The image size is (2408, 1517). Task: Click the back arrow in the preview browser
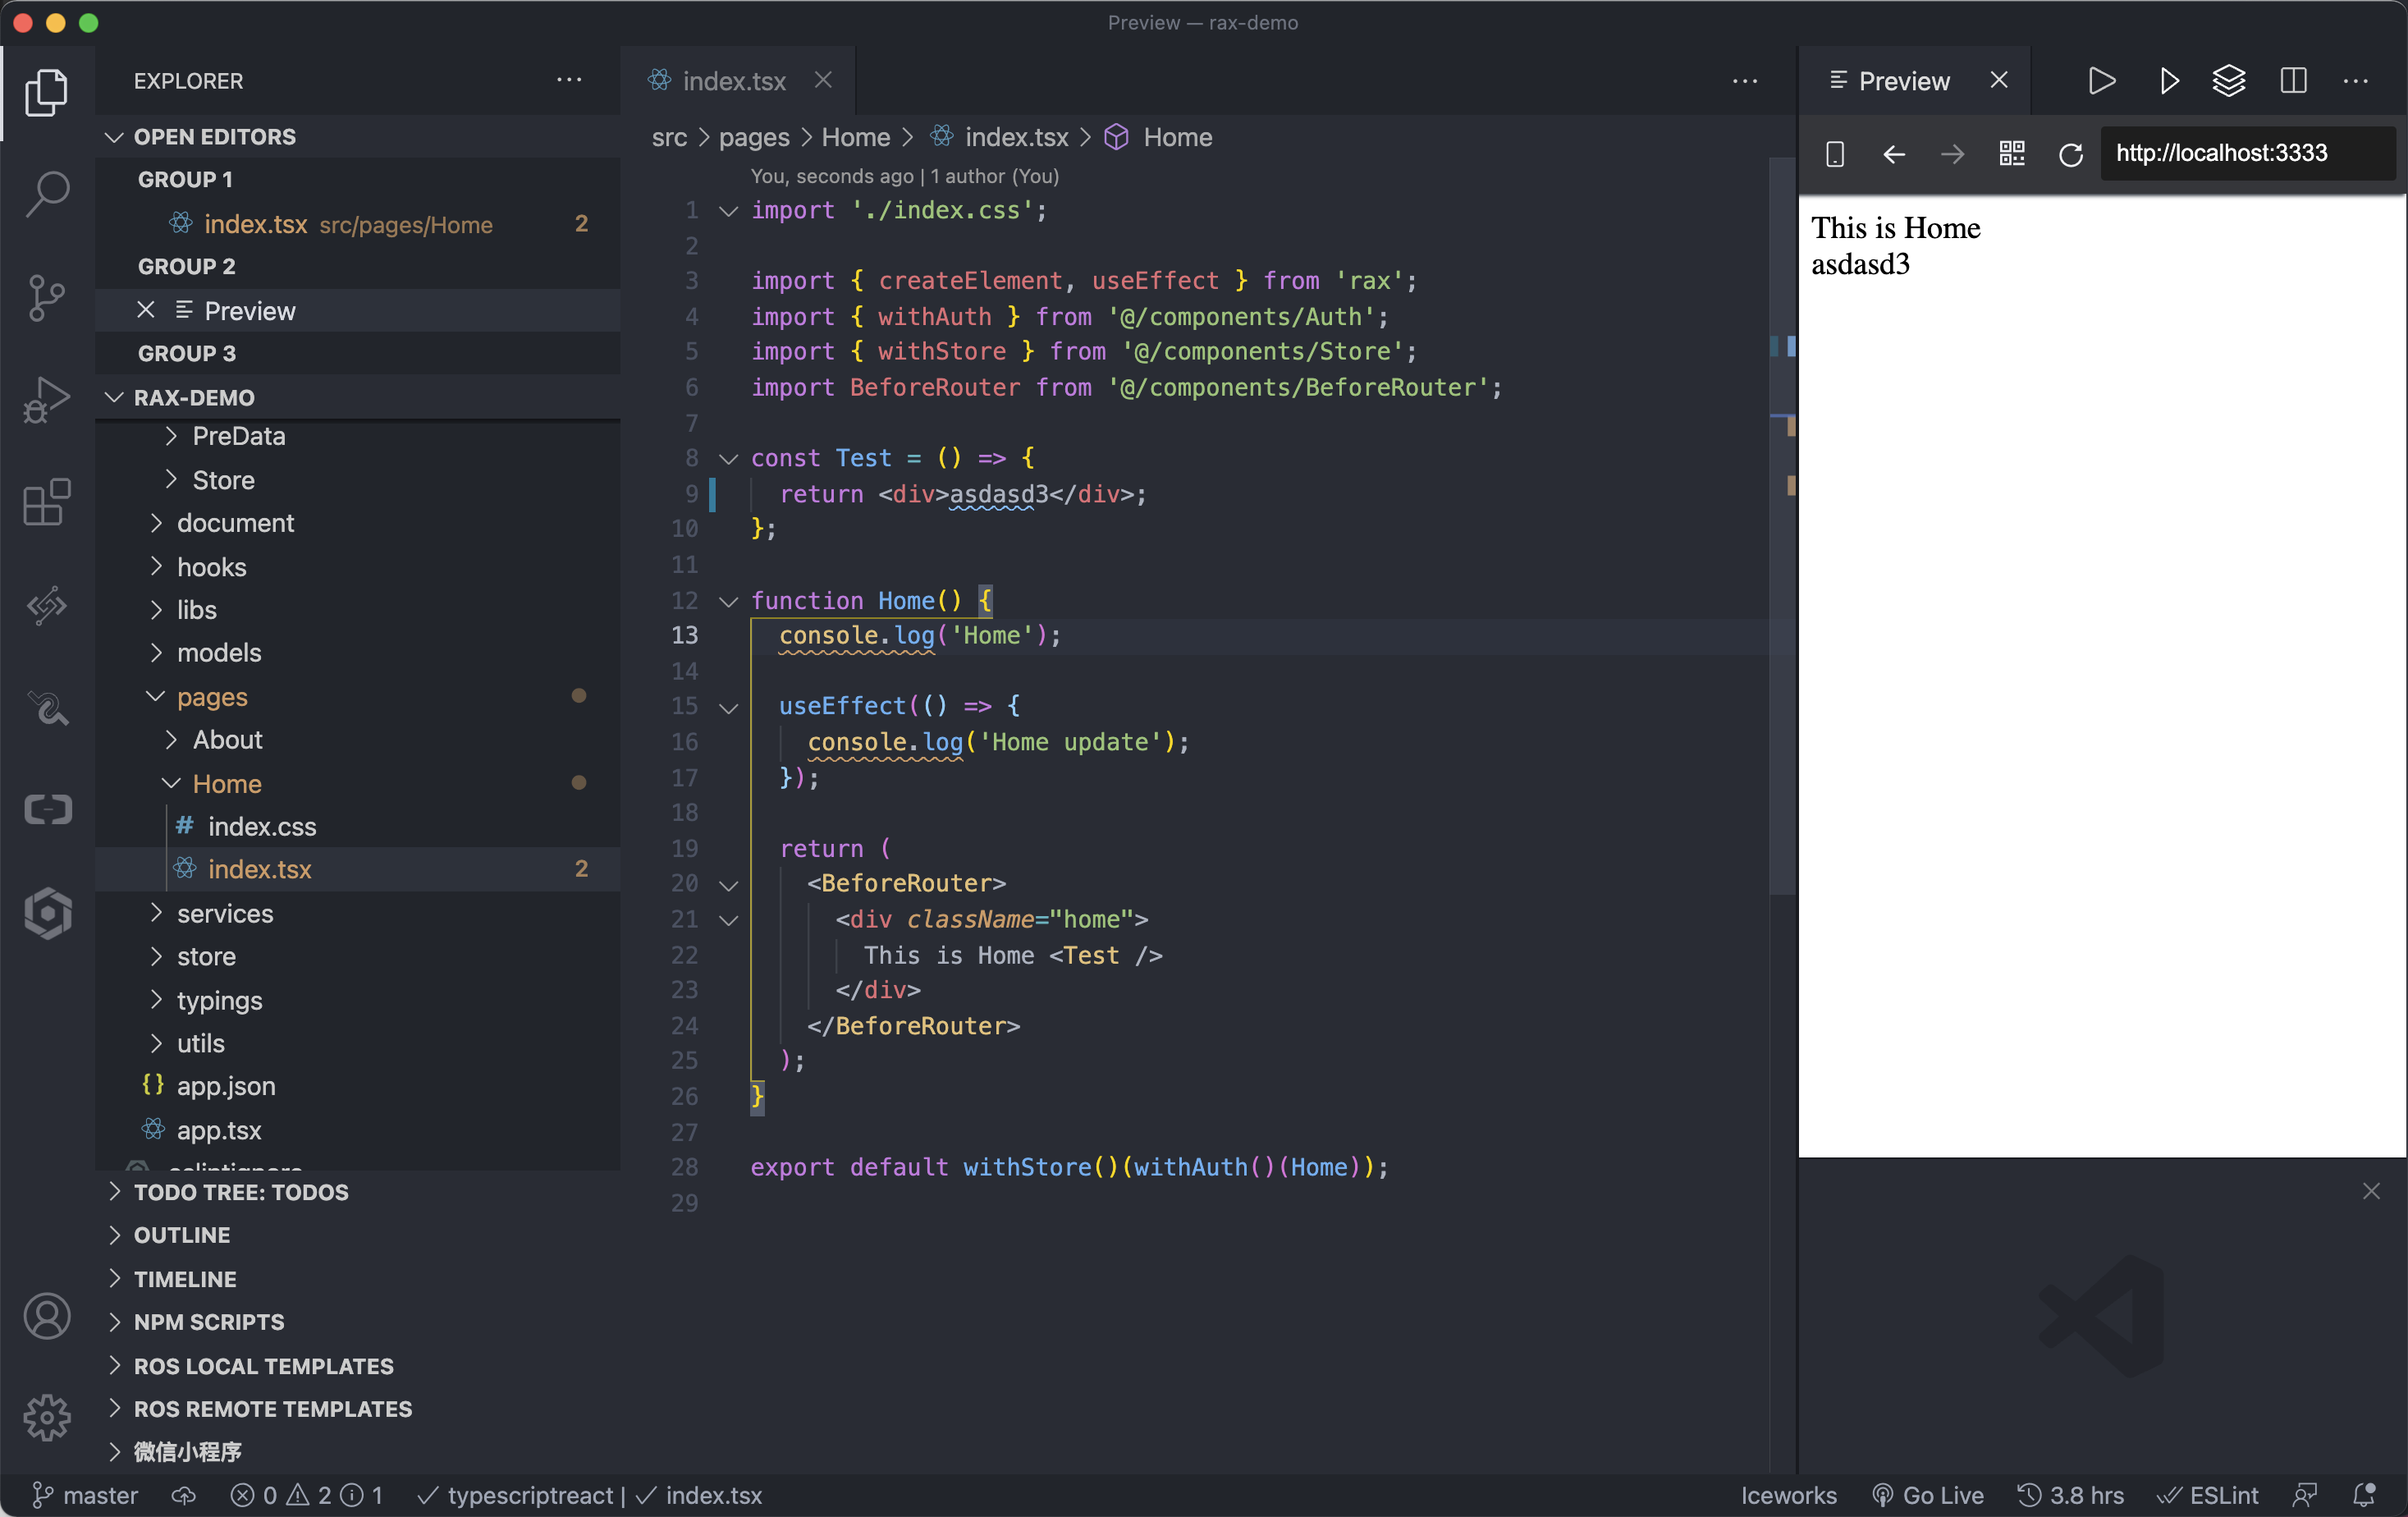click(1893, 154)
